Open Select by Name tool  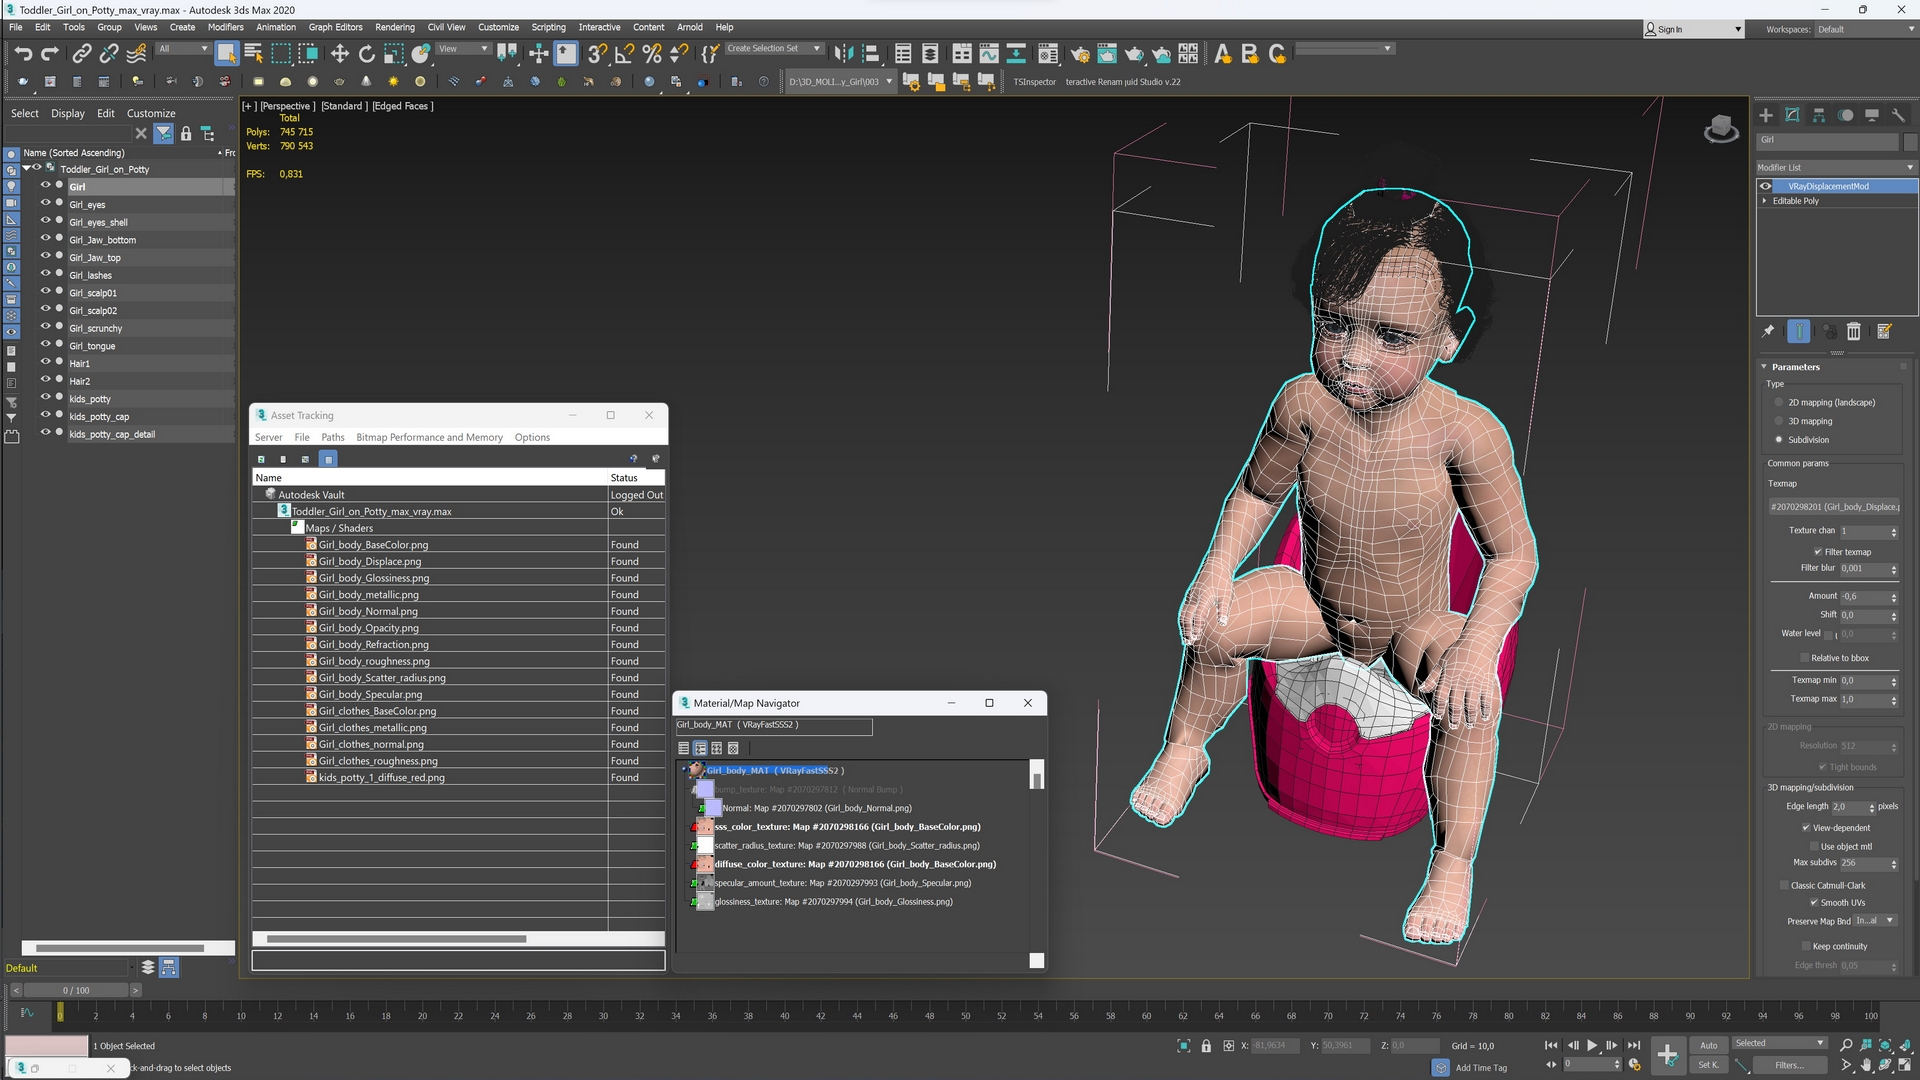pyautogui.click(x=253, y=54)
